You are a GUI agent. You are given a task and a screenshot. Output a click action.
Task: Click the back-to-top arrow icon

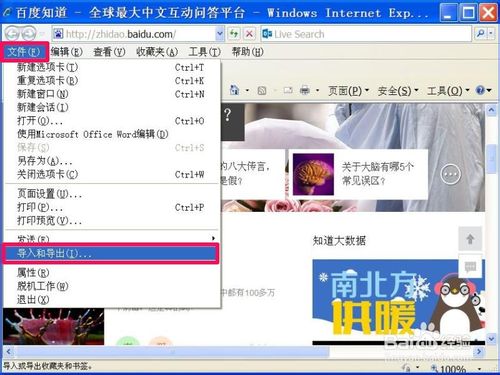coord(470,239)
